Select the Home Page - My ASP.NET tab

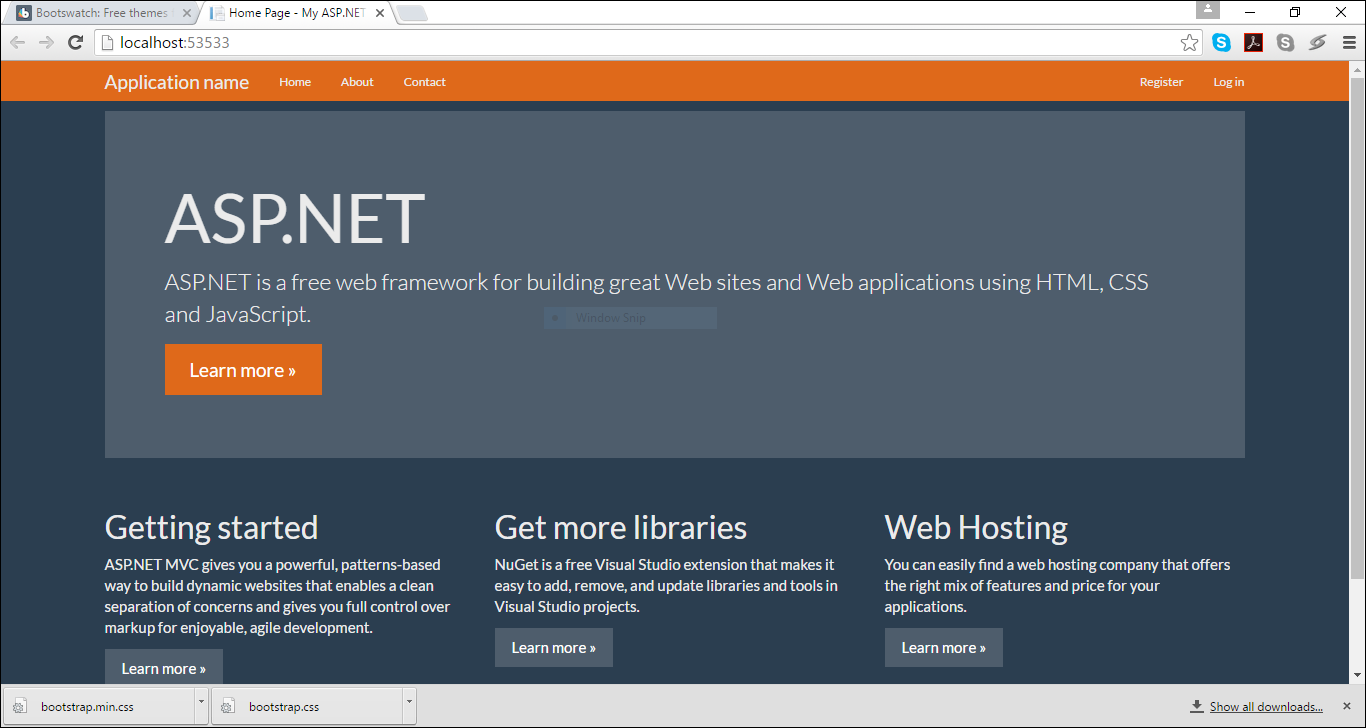pyautogui.click(x=296, y=13)
